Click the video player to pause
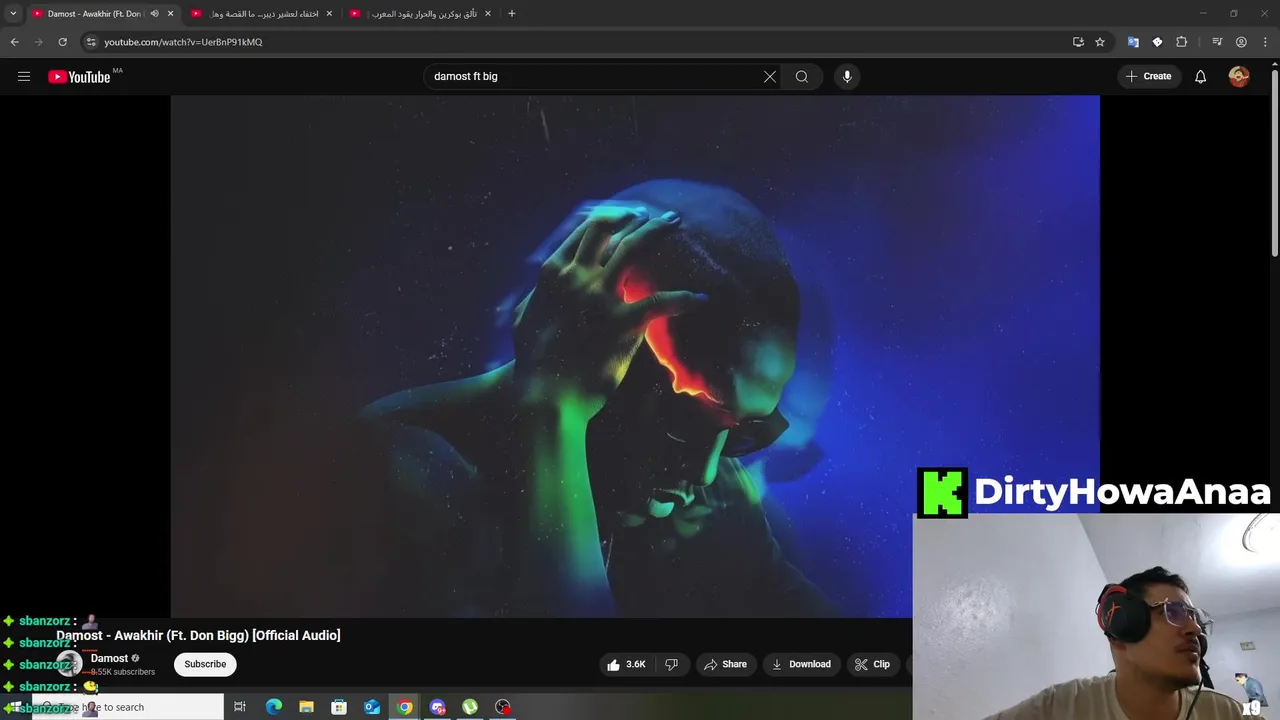 [634, 356]
